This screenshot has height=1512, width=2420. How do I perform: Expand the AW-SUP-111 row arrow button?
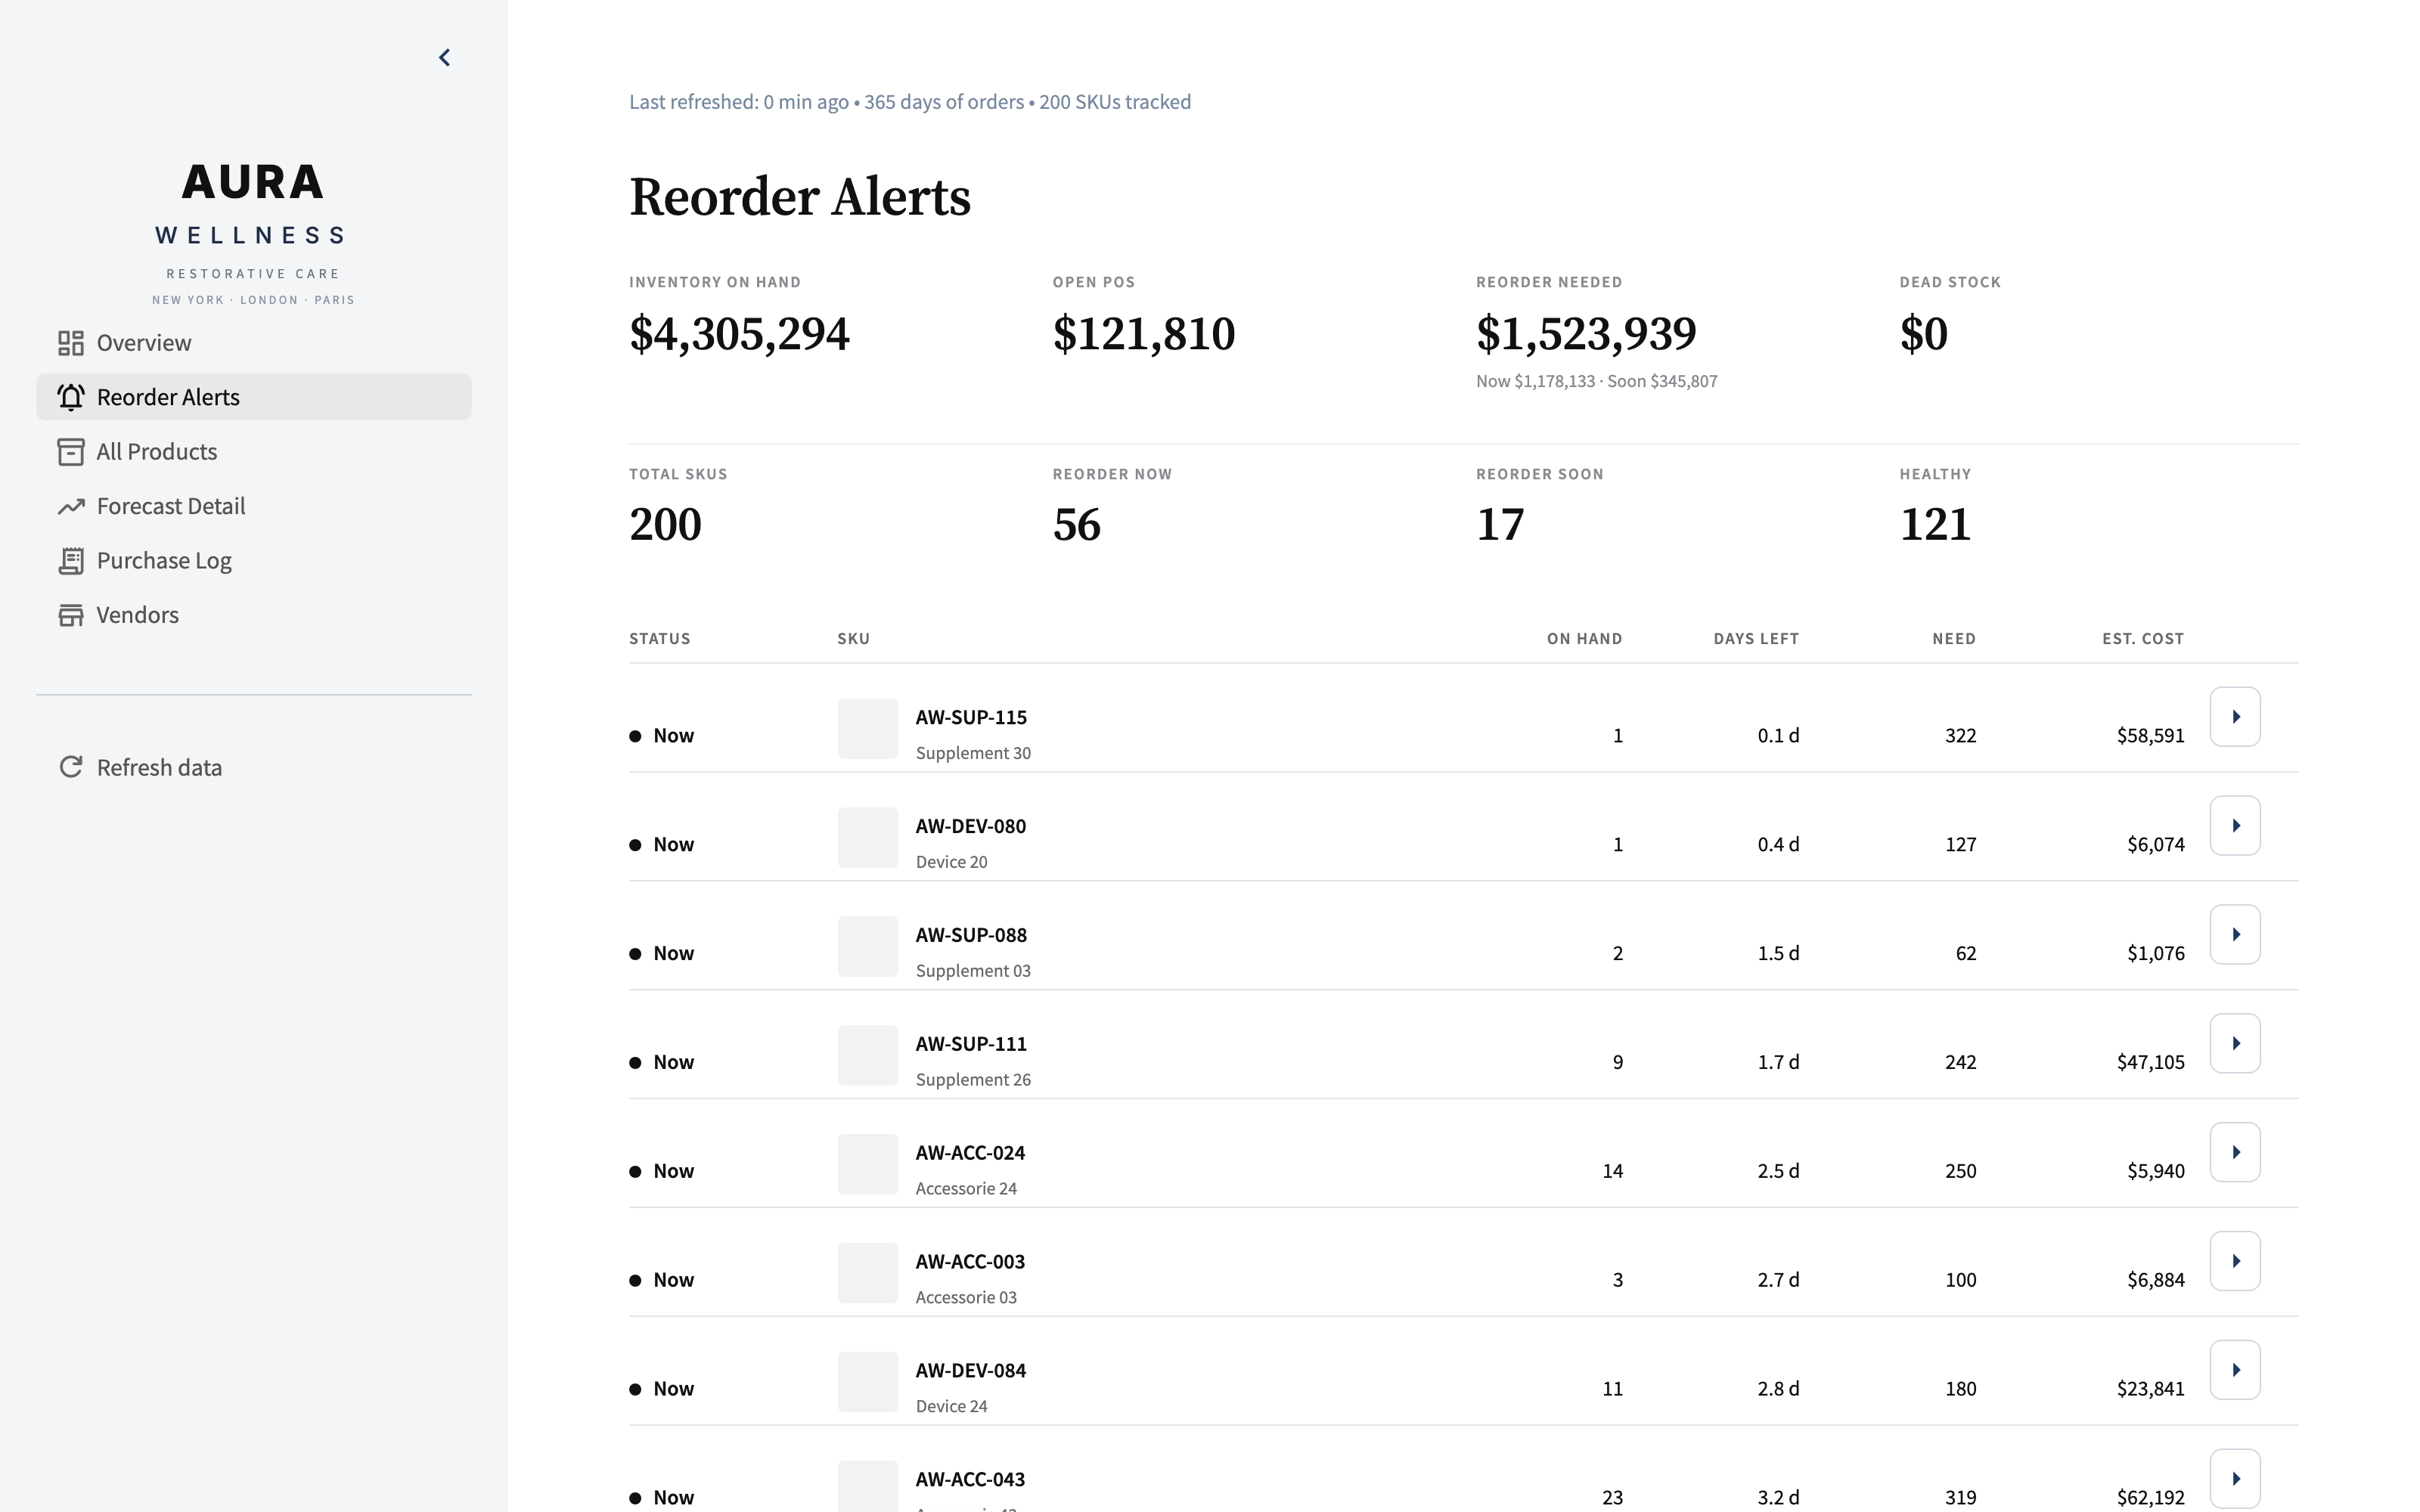2235,1044
